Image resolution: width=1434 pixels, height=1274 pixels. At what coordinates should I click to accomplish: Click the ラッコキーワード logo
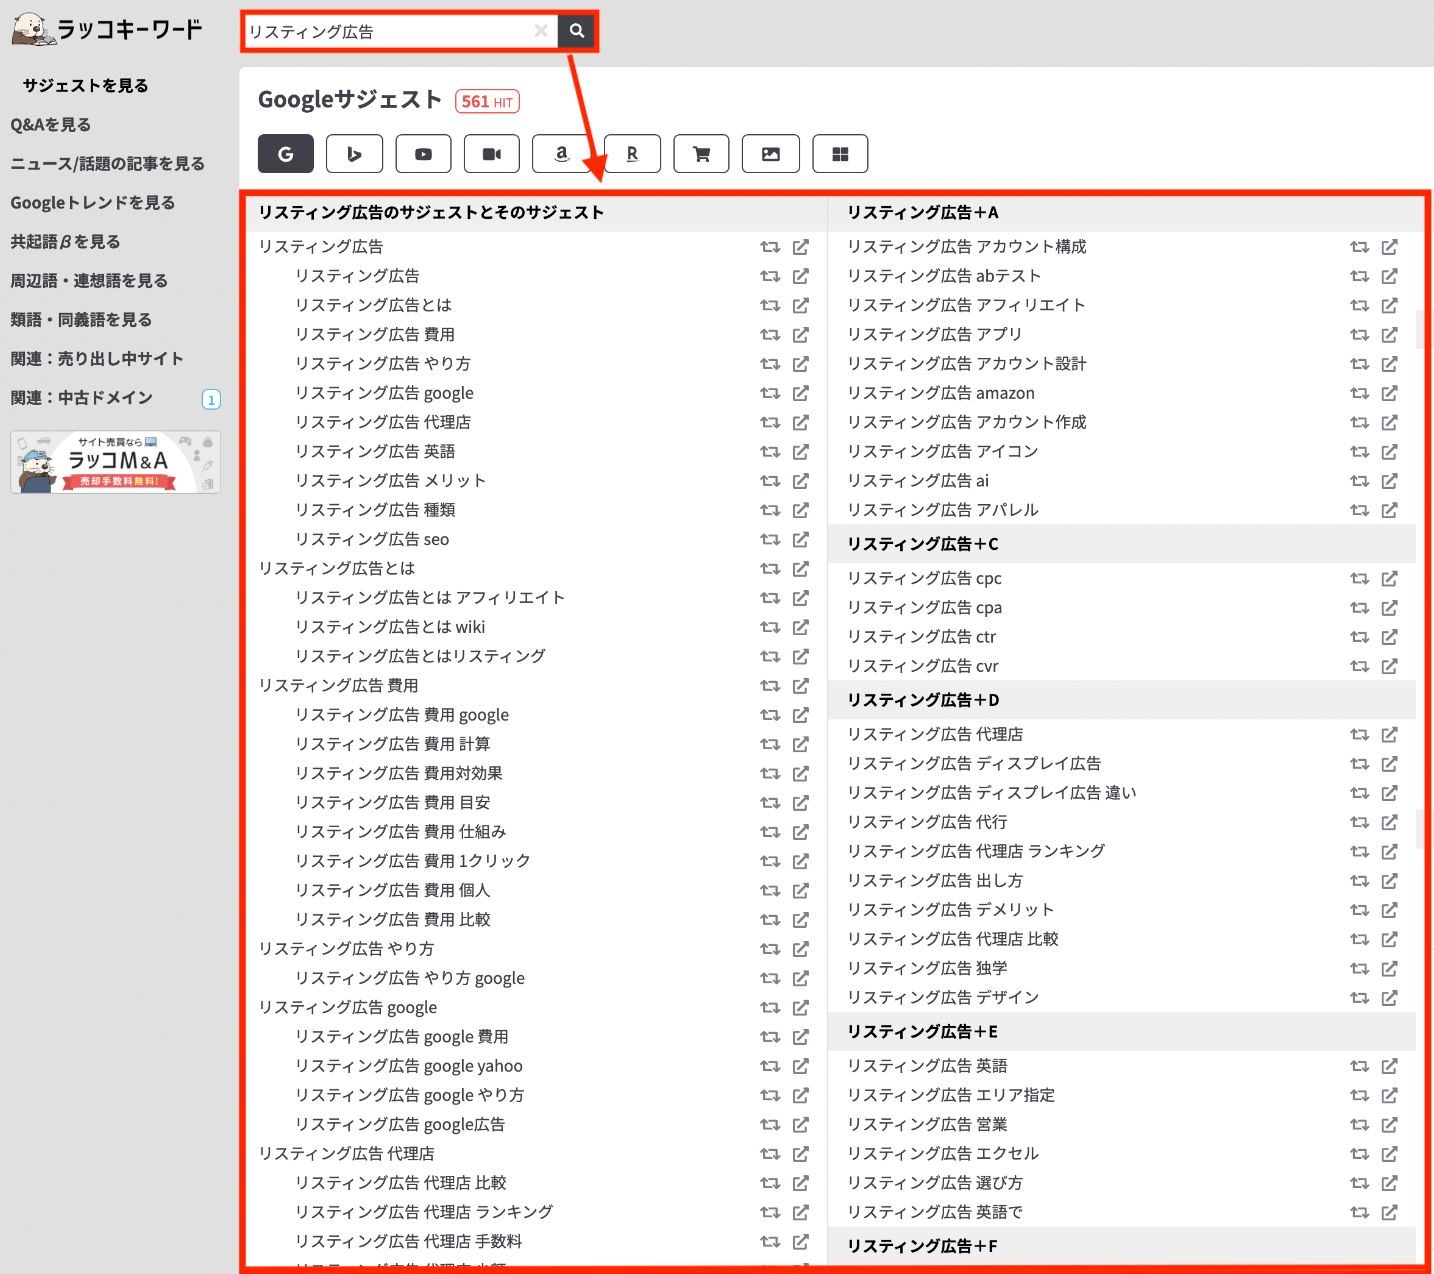point(107,30)
